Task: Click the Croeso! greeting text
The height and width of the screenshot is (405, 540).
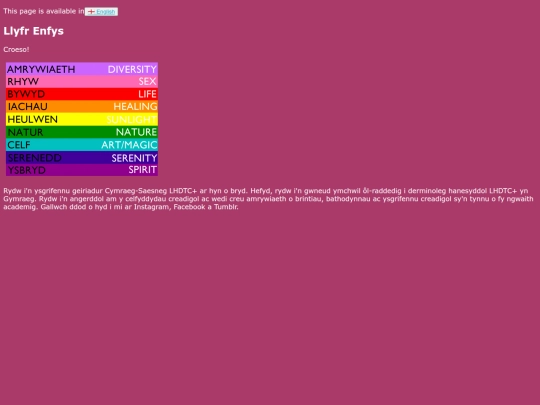Action: click(16, 50)
